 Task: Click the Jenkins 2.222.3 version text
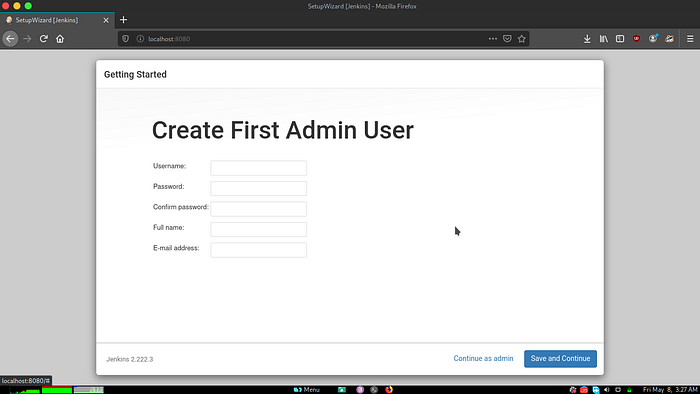(x=129, y=359)
